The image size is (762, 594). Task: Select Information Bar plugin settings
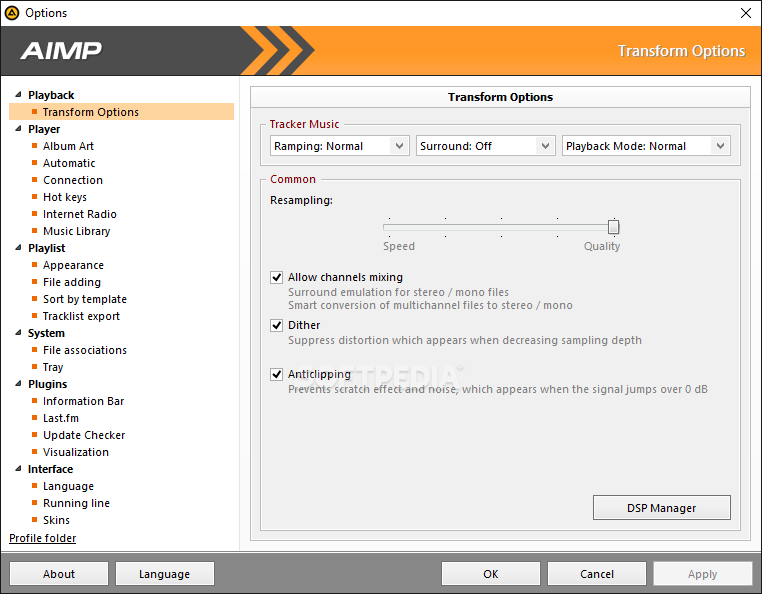[84, 401]
